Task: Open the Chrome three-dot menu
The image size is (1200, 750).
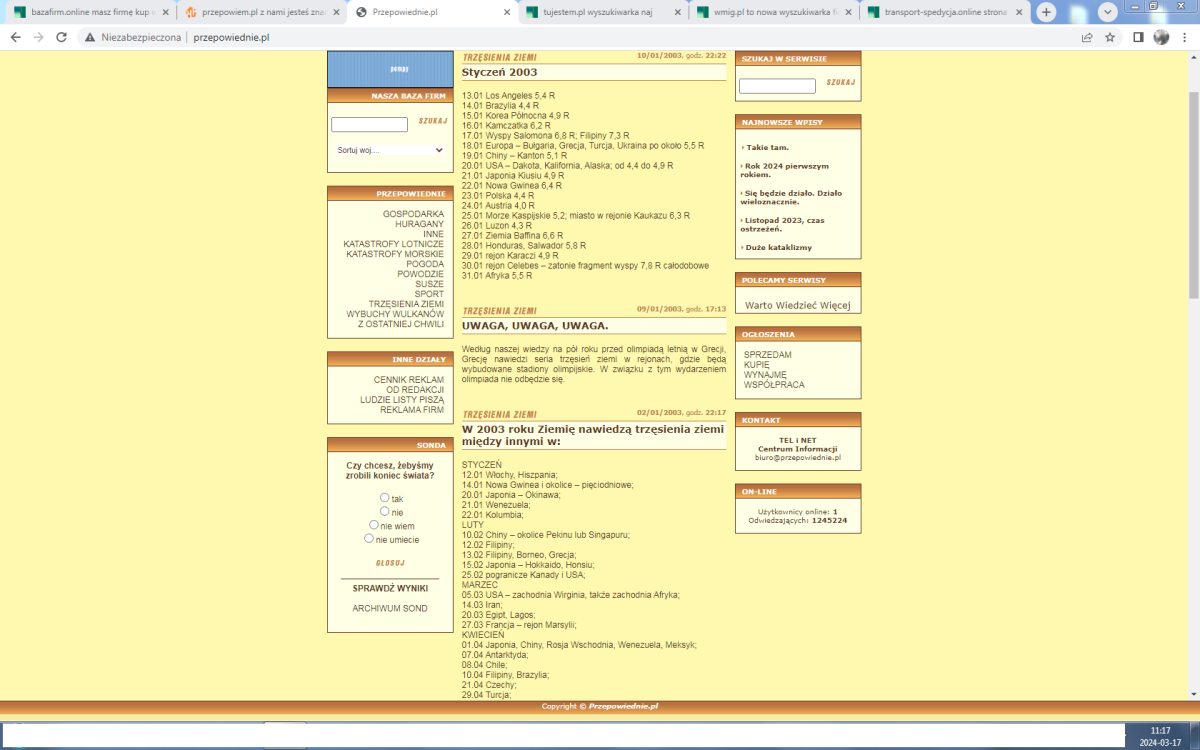Action: (x=1184, y=37)
